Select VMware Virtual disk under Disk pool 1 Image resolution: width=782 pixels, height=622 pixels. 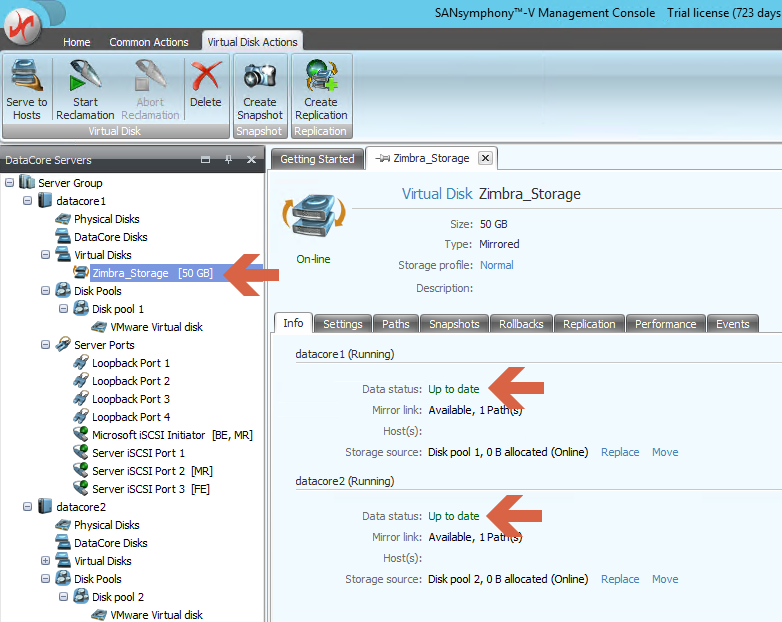[x=156, y=327]
